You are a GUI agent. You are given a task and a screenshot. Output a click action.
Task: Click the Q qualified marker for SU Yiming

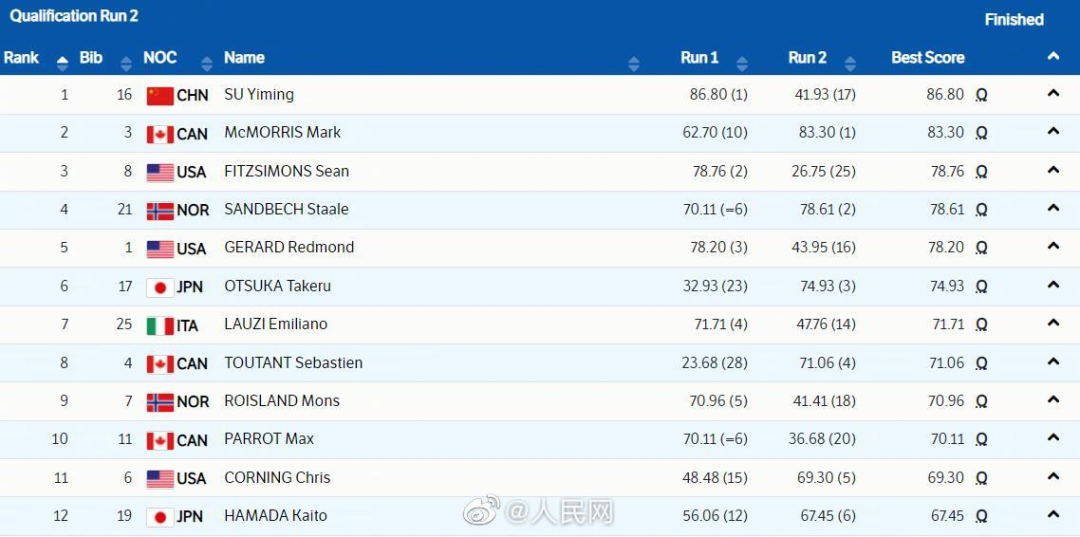point(982,96)
